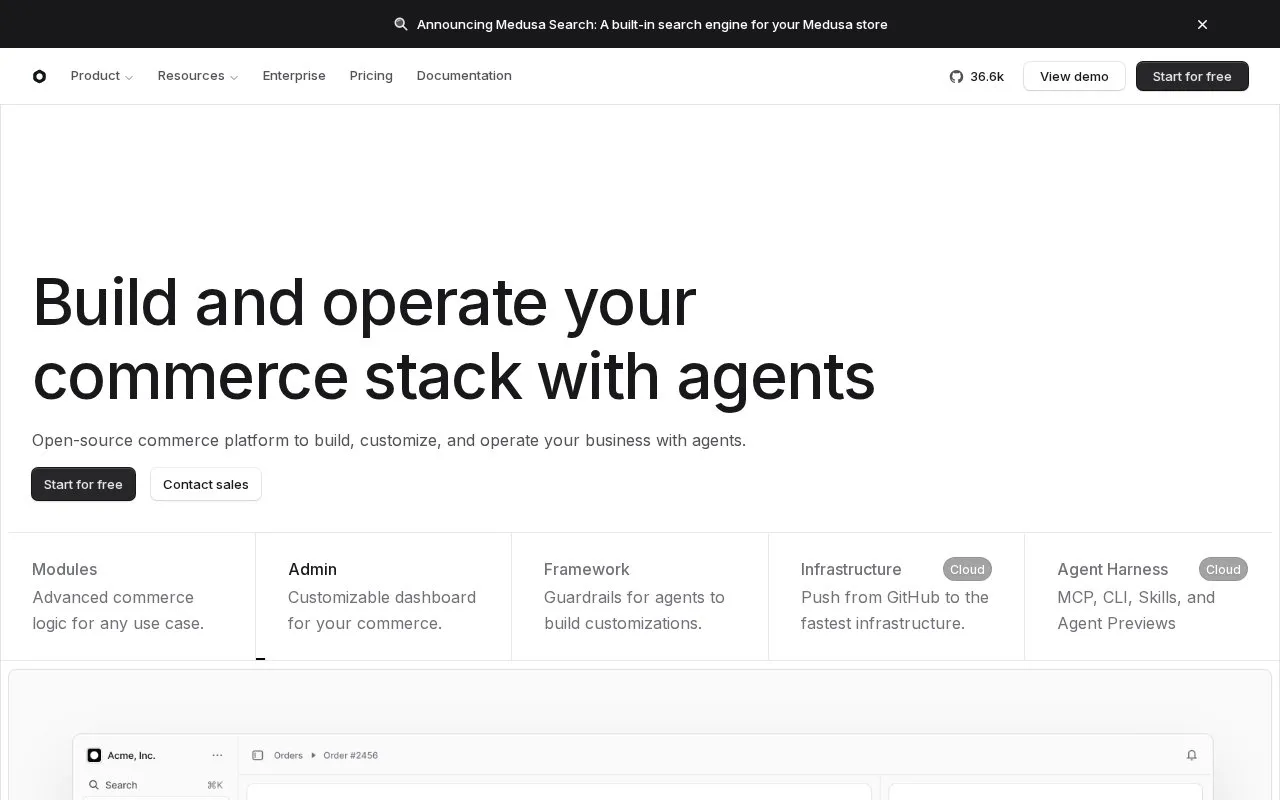The height and width of the screenshot is (800, 1280).
Task: Show the Agent Harness tab
Action: pos(1148,596)
